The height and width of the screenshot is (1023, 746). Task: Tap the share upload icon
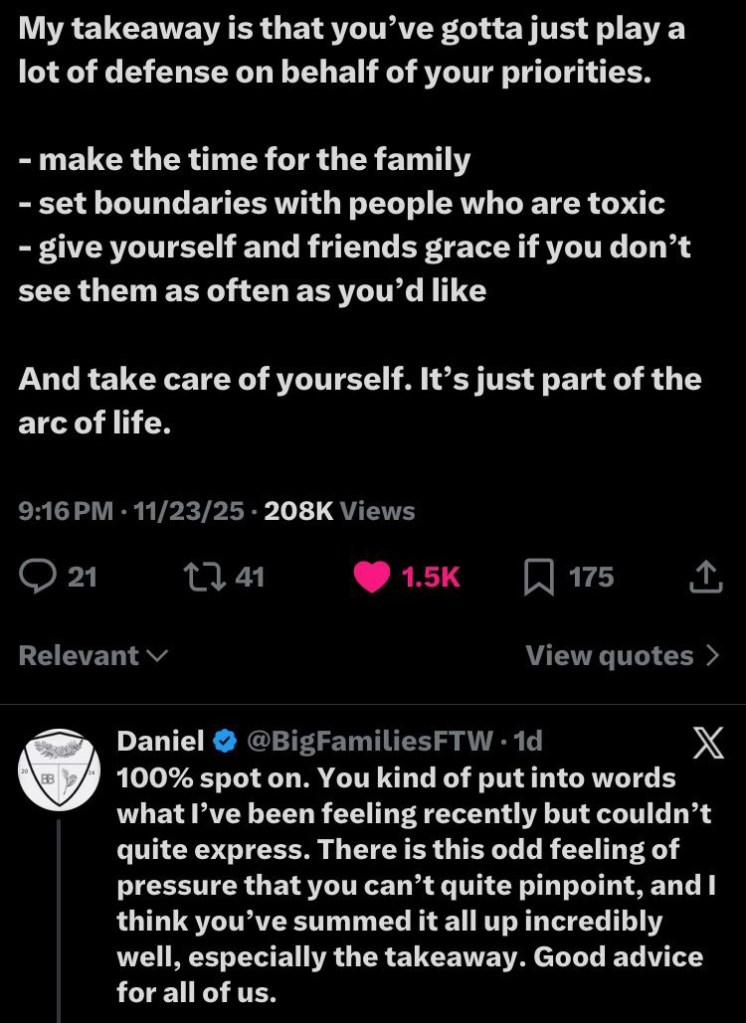pos(706,577)
